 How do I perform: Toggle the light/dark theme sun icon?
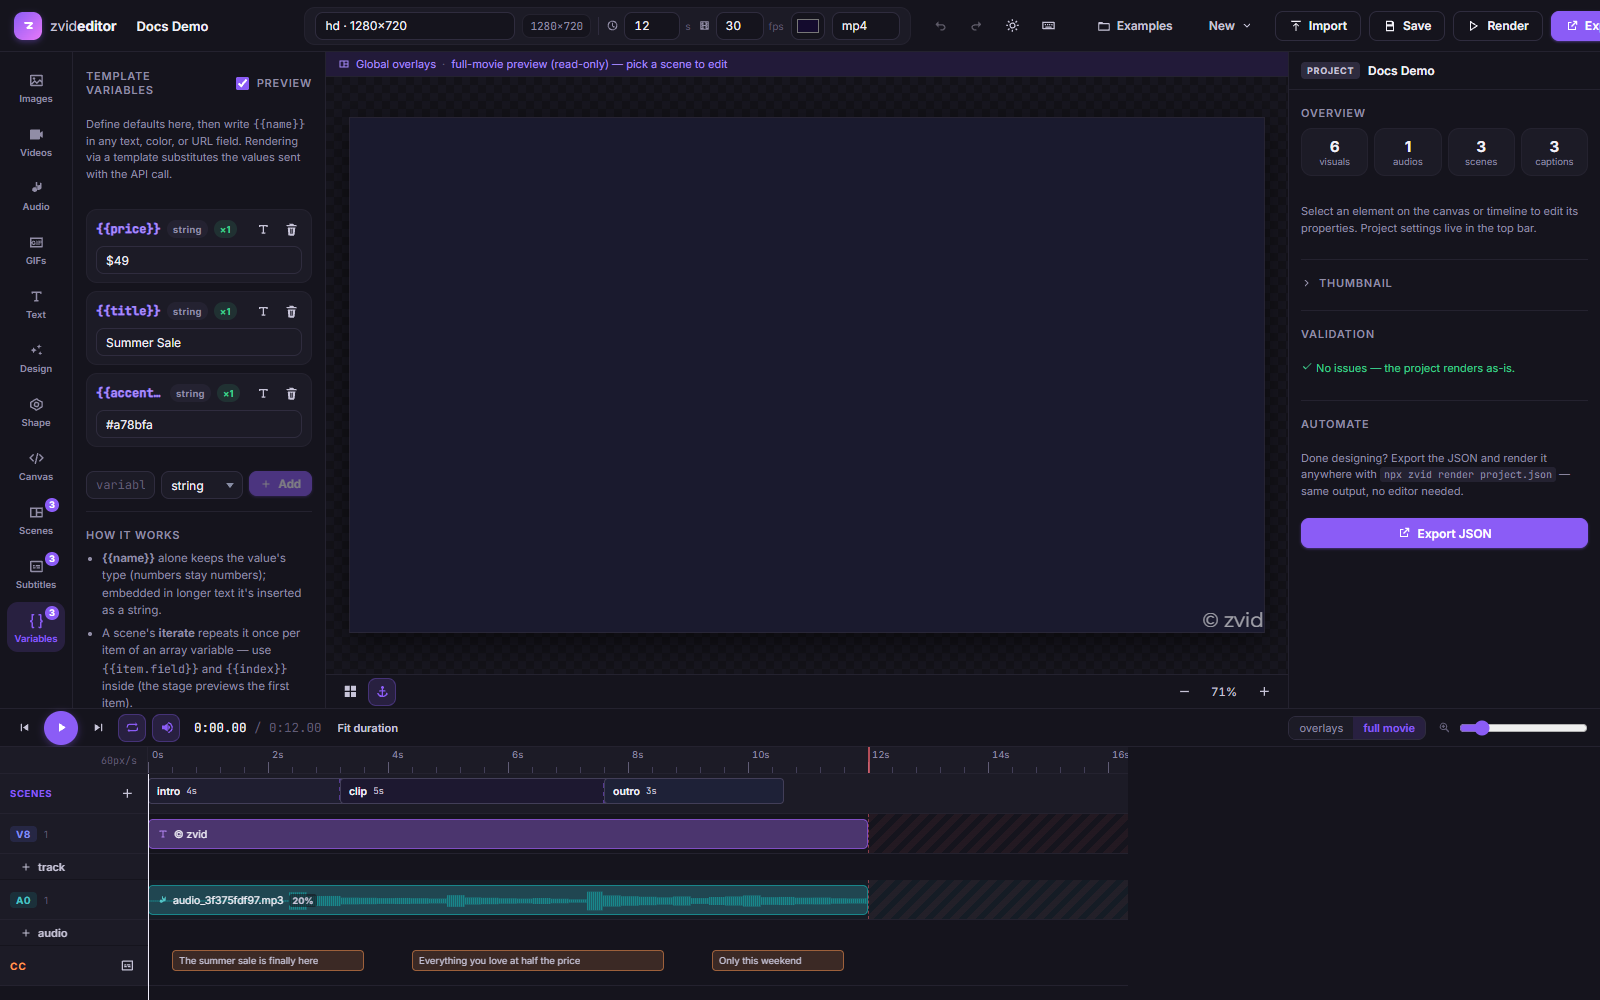coord(1012,26)
